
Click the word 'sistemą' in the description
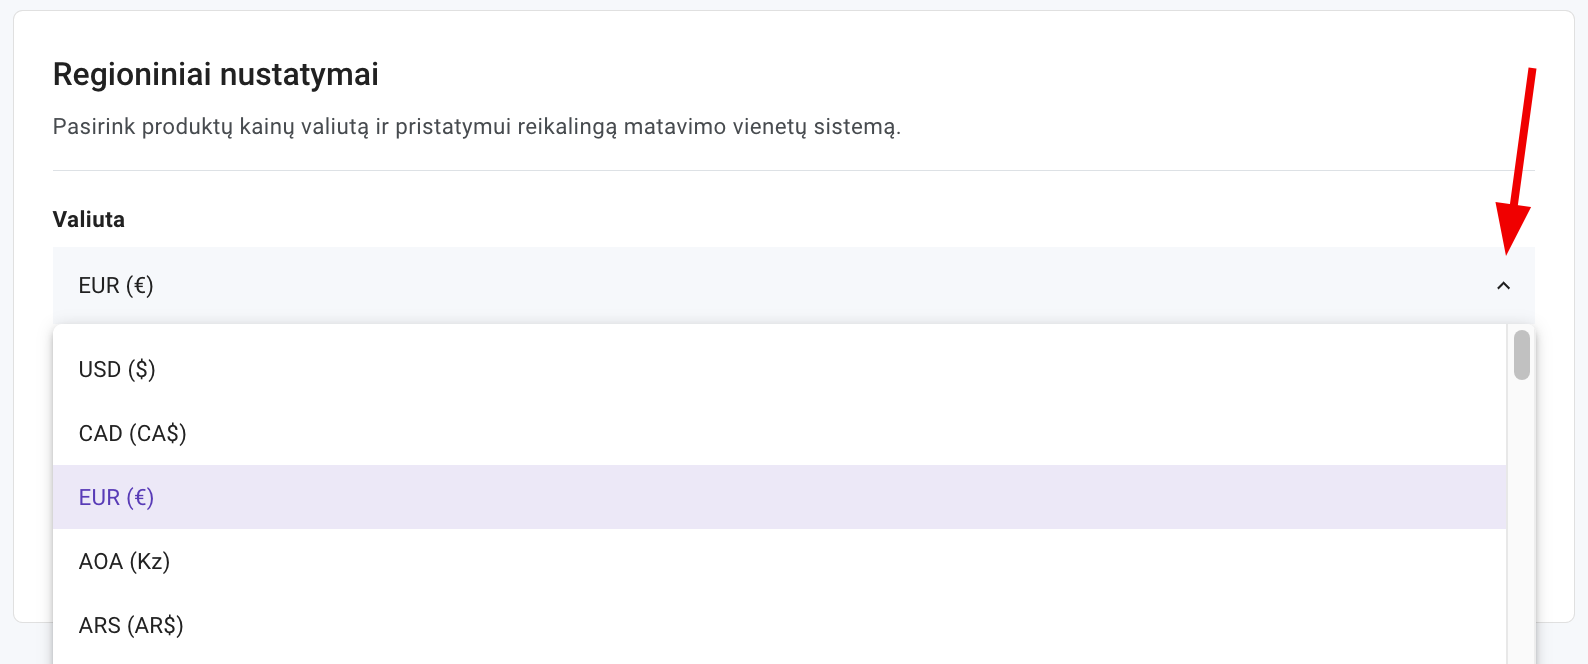tap(856, 127)
